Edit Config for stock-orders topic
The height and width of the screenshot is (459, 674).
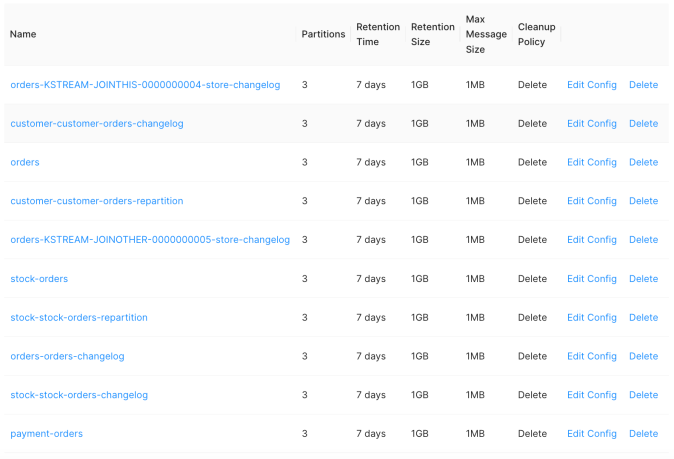point(591,279)
